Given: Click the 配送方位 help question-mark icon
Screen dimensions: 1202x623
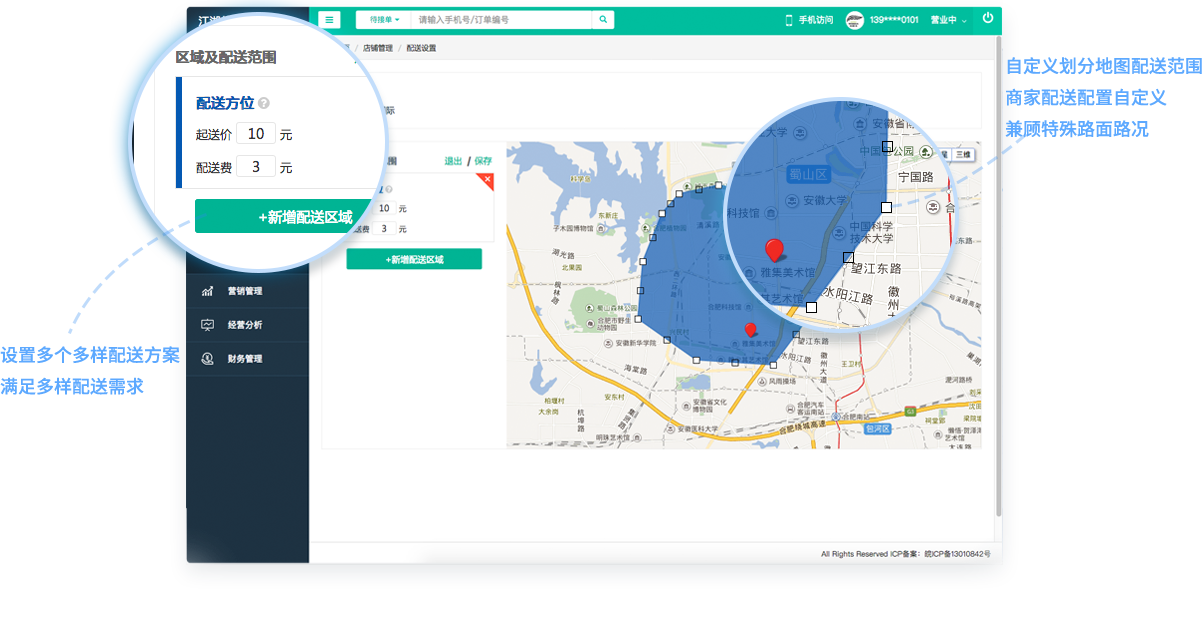Looking at the screenshot, I should (x=264, y=103).
